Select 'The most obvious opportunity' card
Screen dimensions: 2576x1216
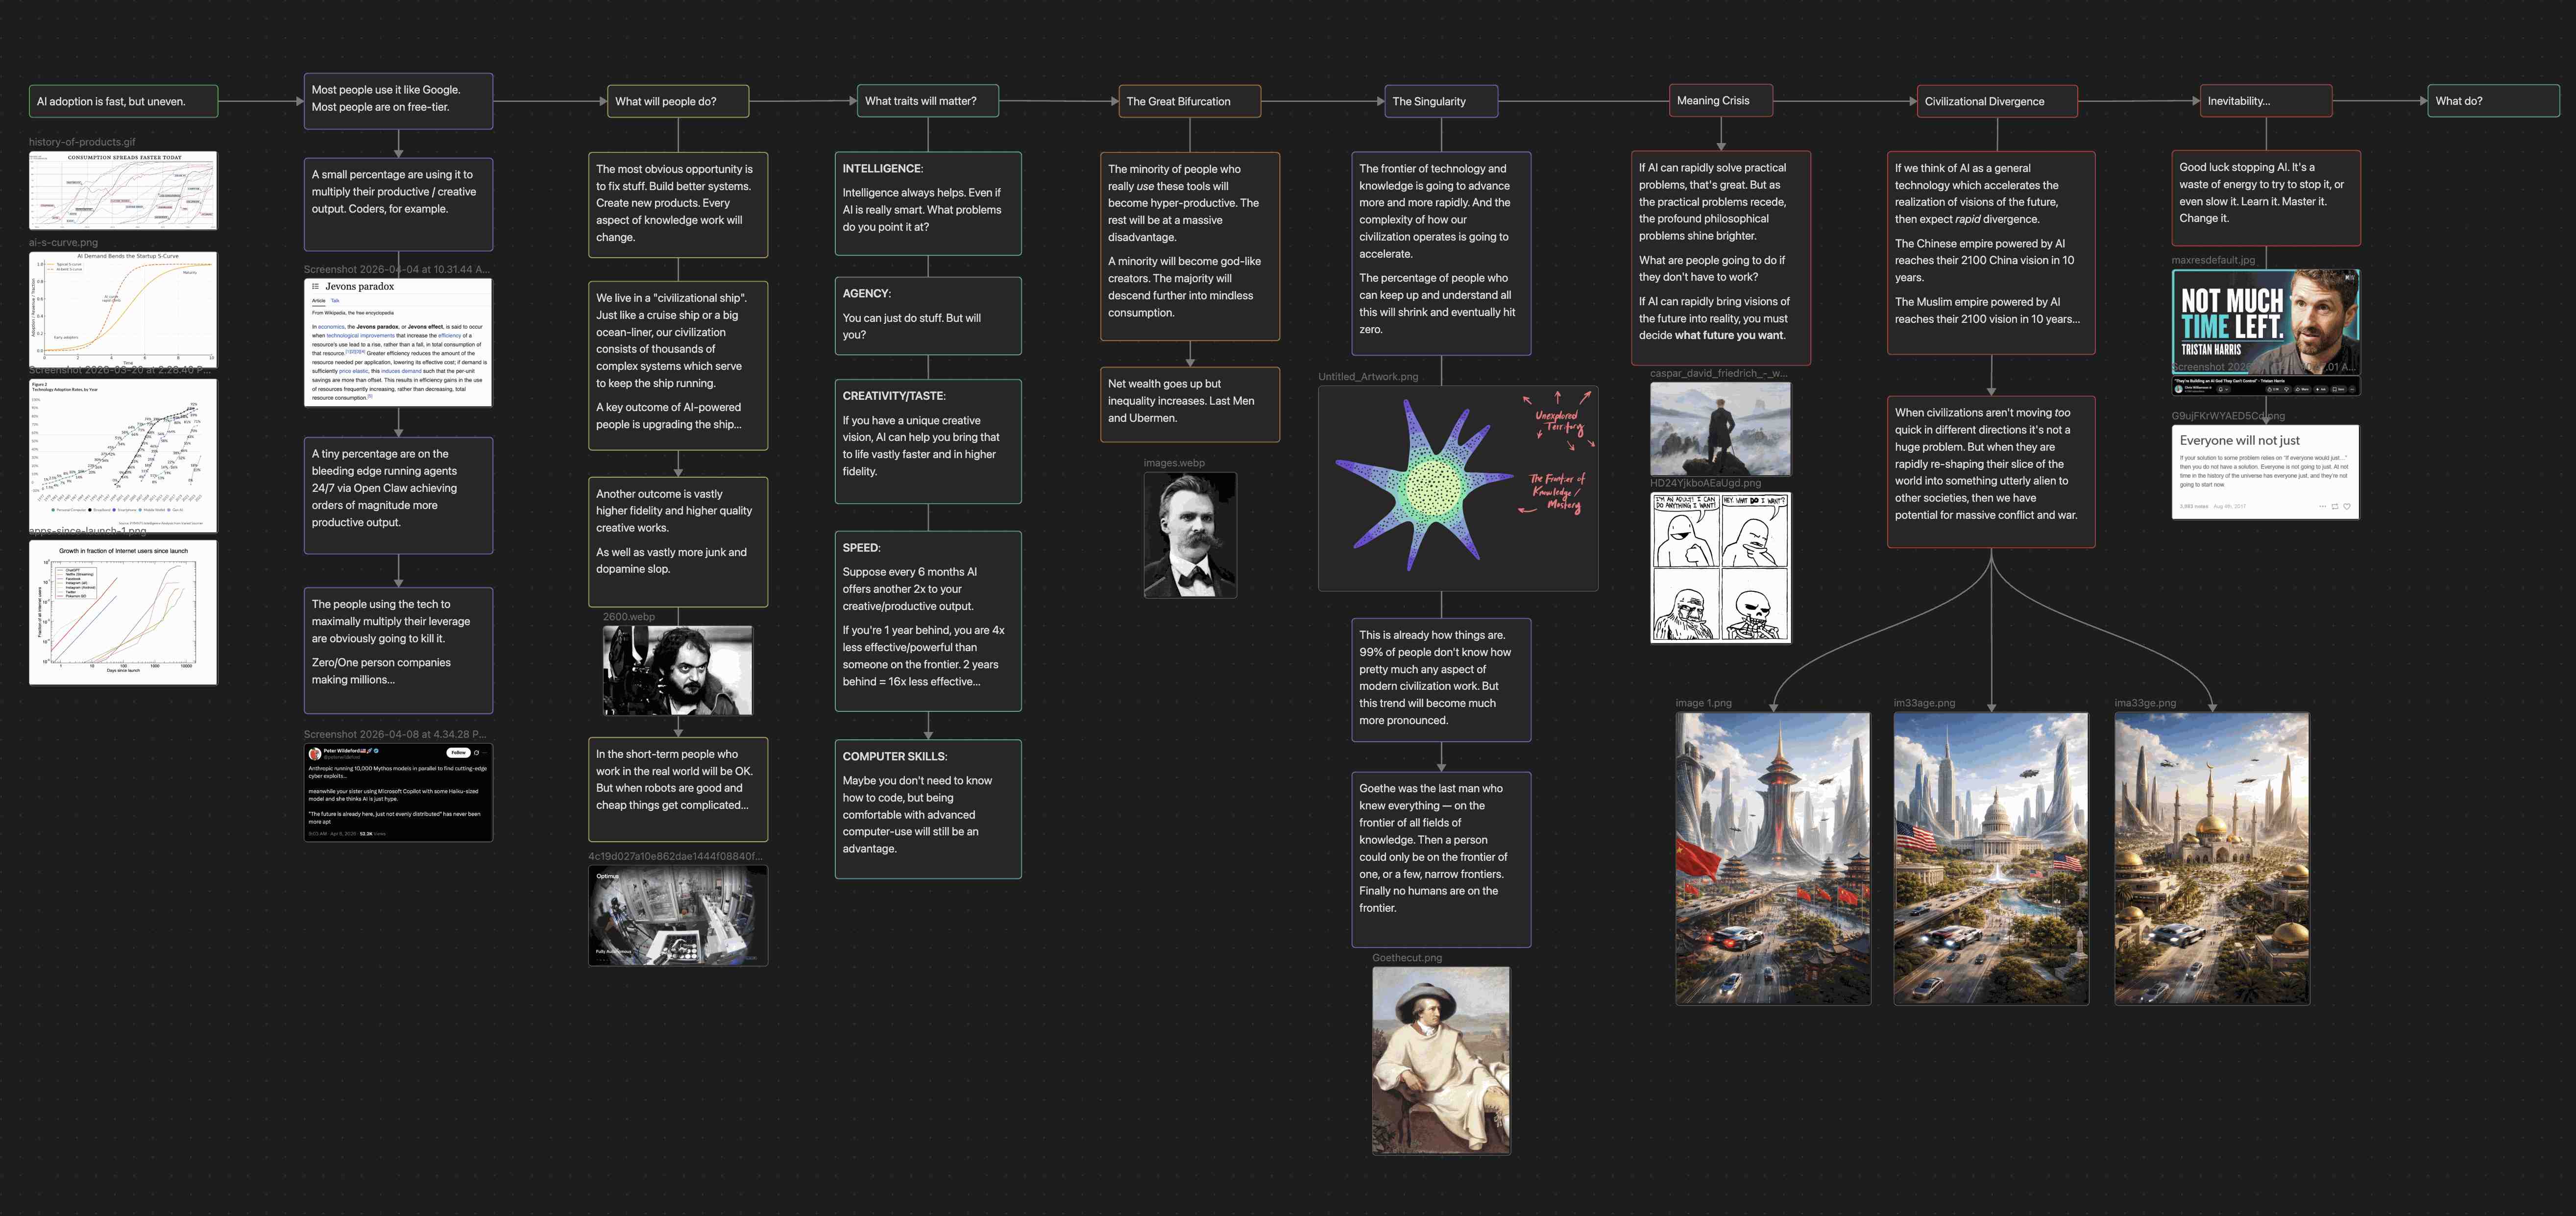(678, 205)
